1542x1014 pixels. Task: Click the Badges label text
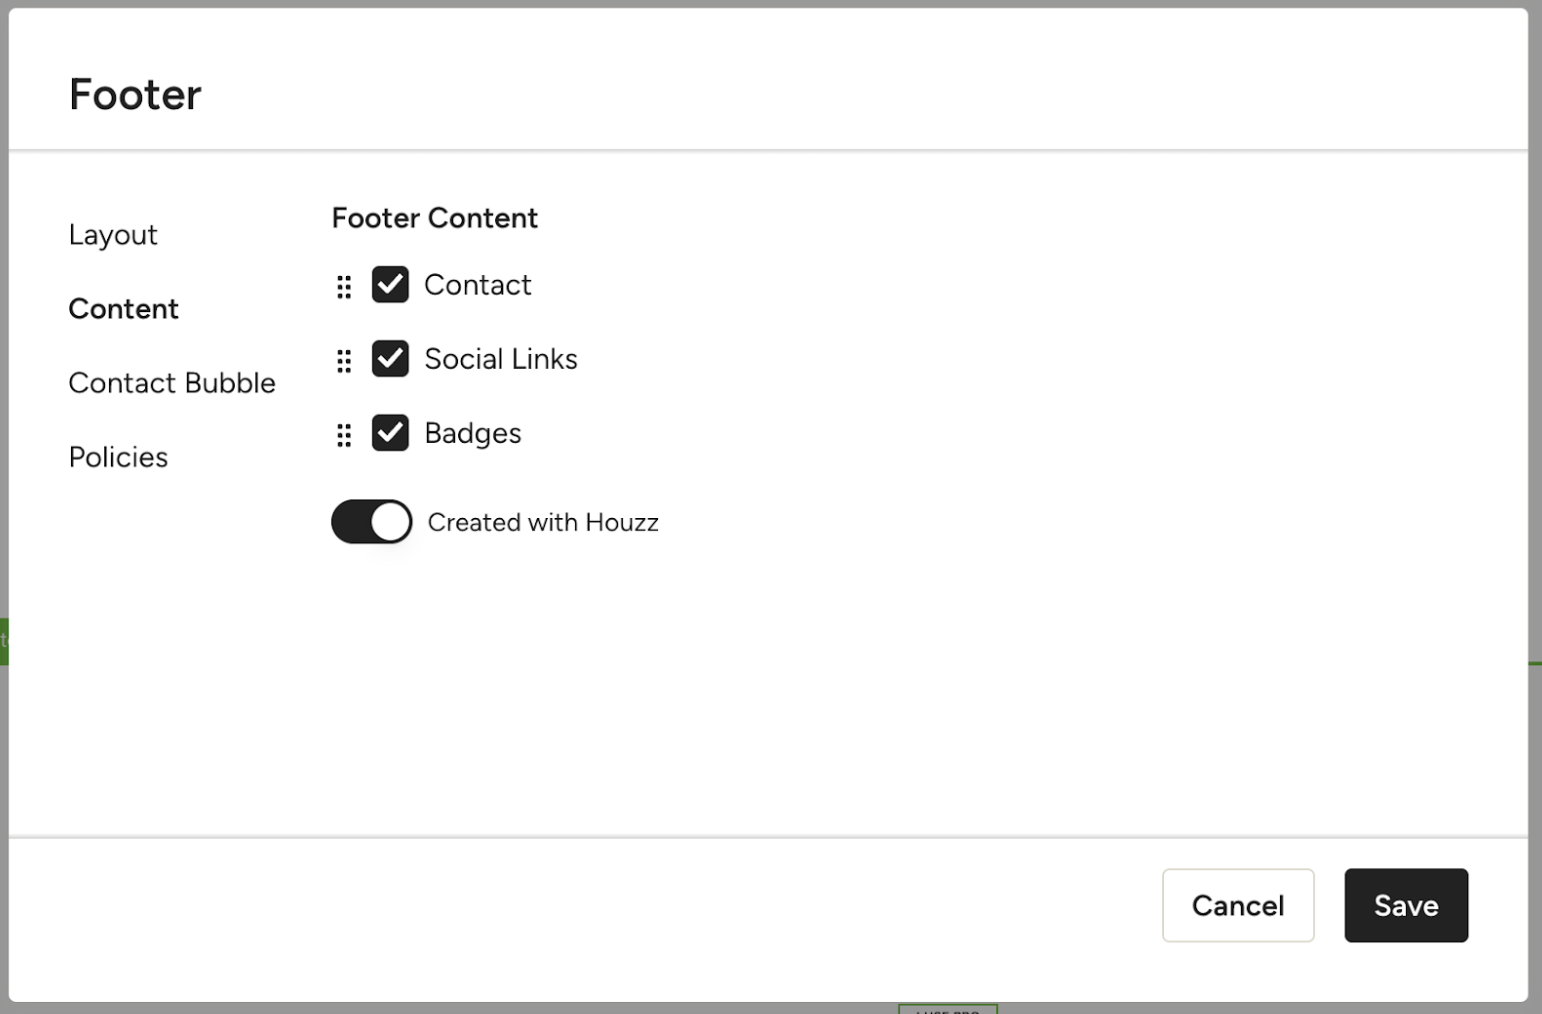tap(473, 433)
